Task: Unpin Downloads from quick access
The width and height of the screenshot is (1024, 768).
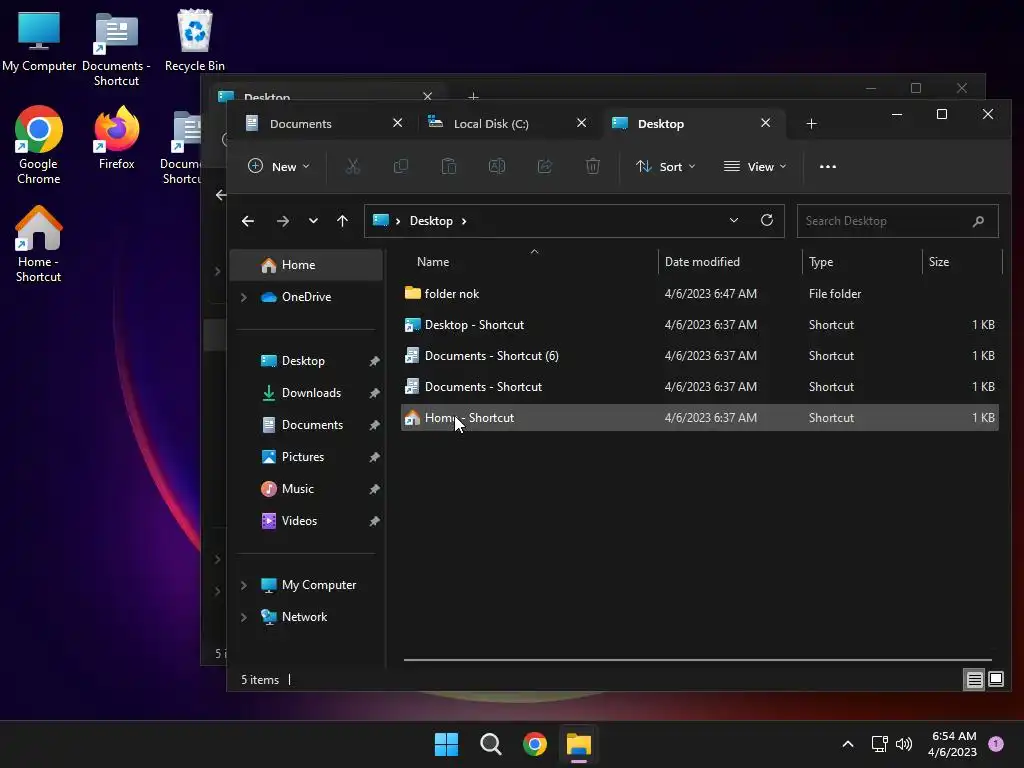Action: 374,393
